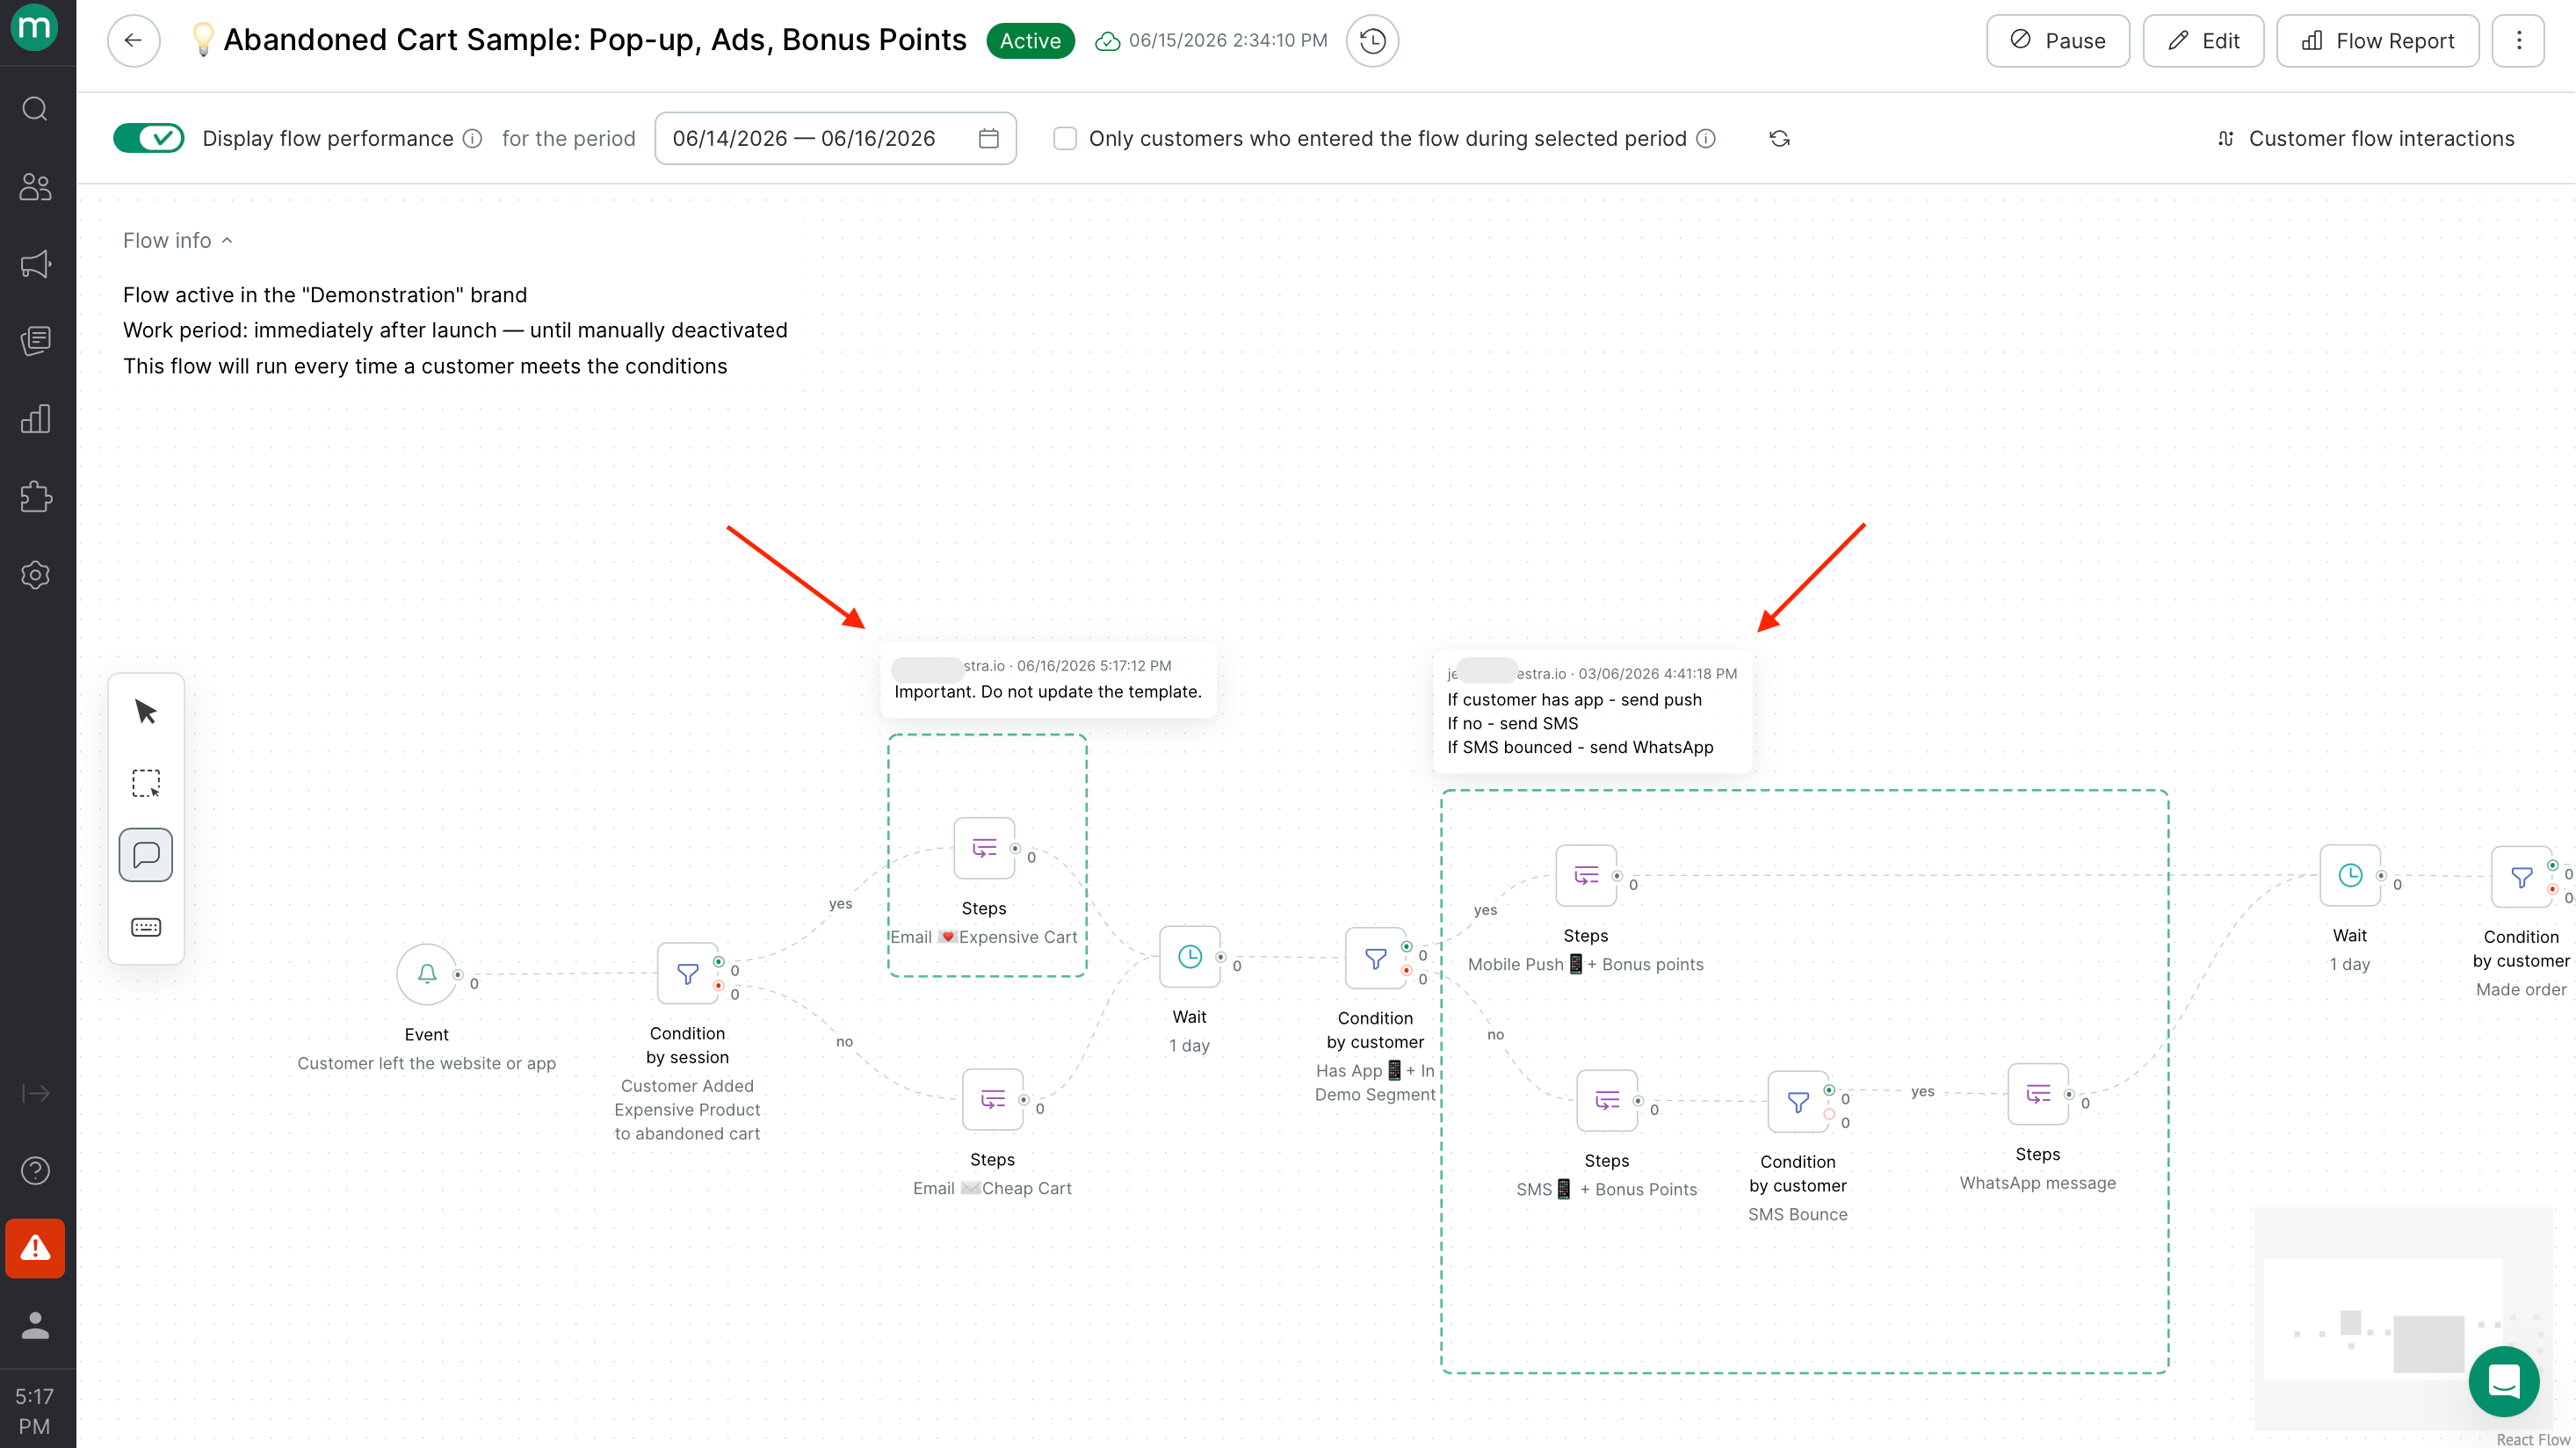Collapse the Flow info section

pyautogui.click(x=178, y=241)
